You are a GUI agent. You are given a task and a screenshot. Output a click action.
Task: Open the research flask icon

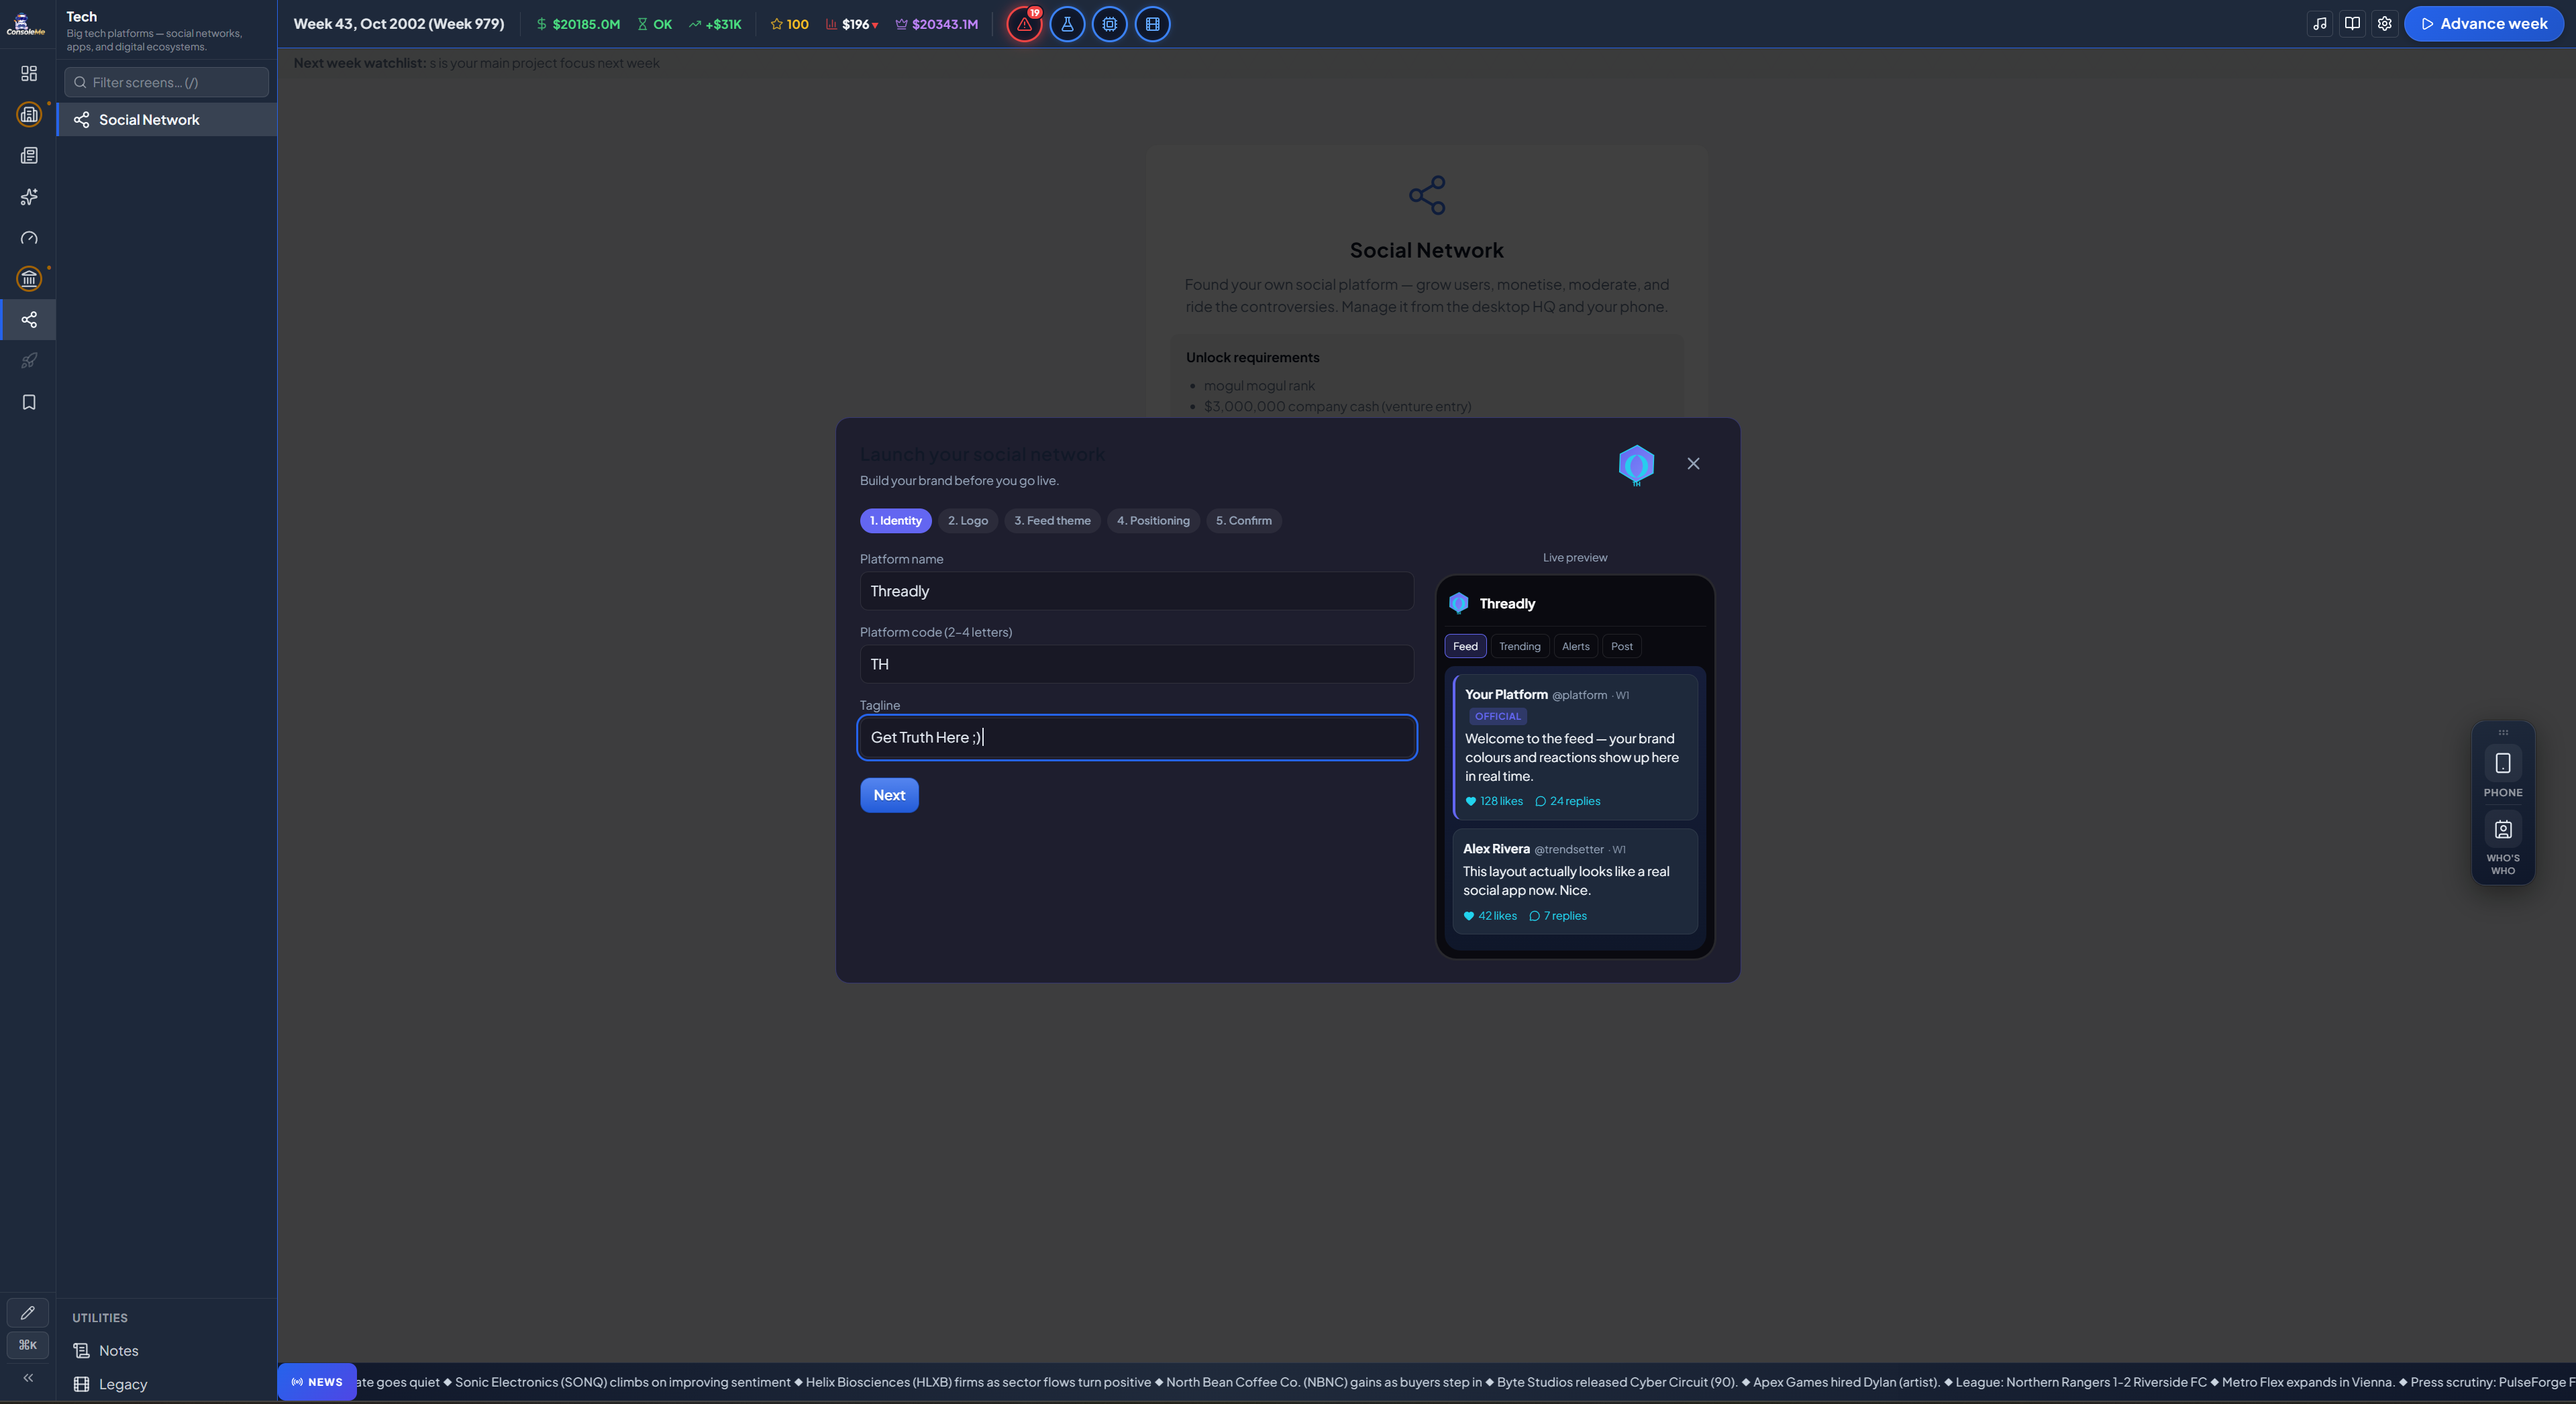tap(1067, 24)
